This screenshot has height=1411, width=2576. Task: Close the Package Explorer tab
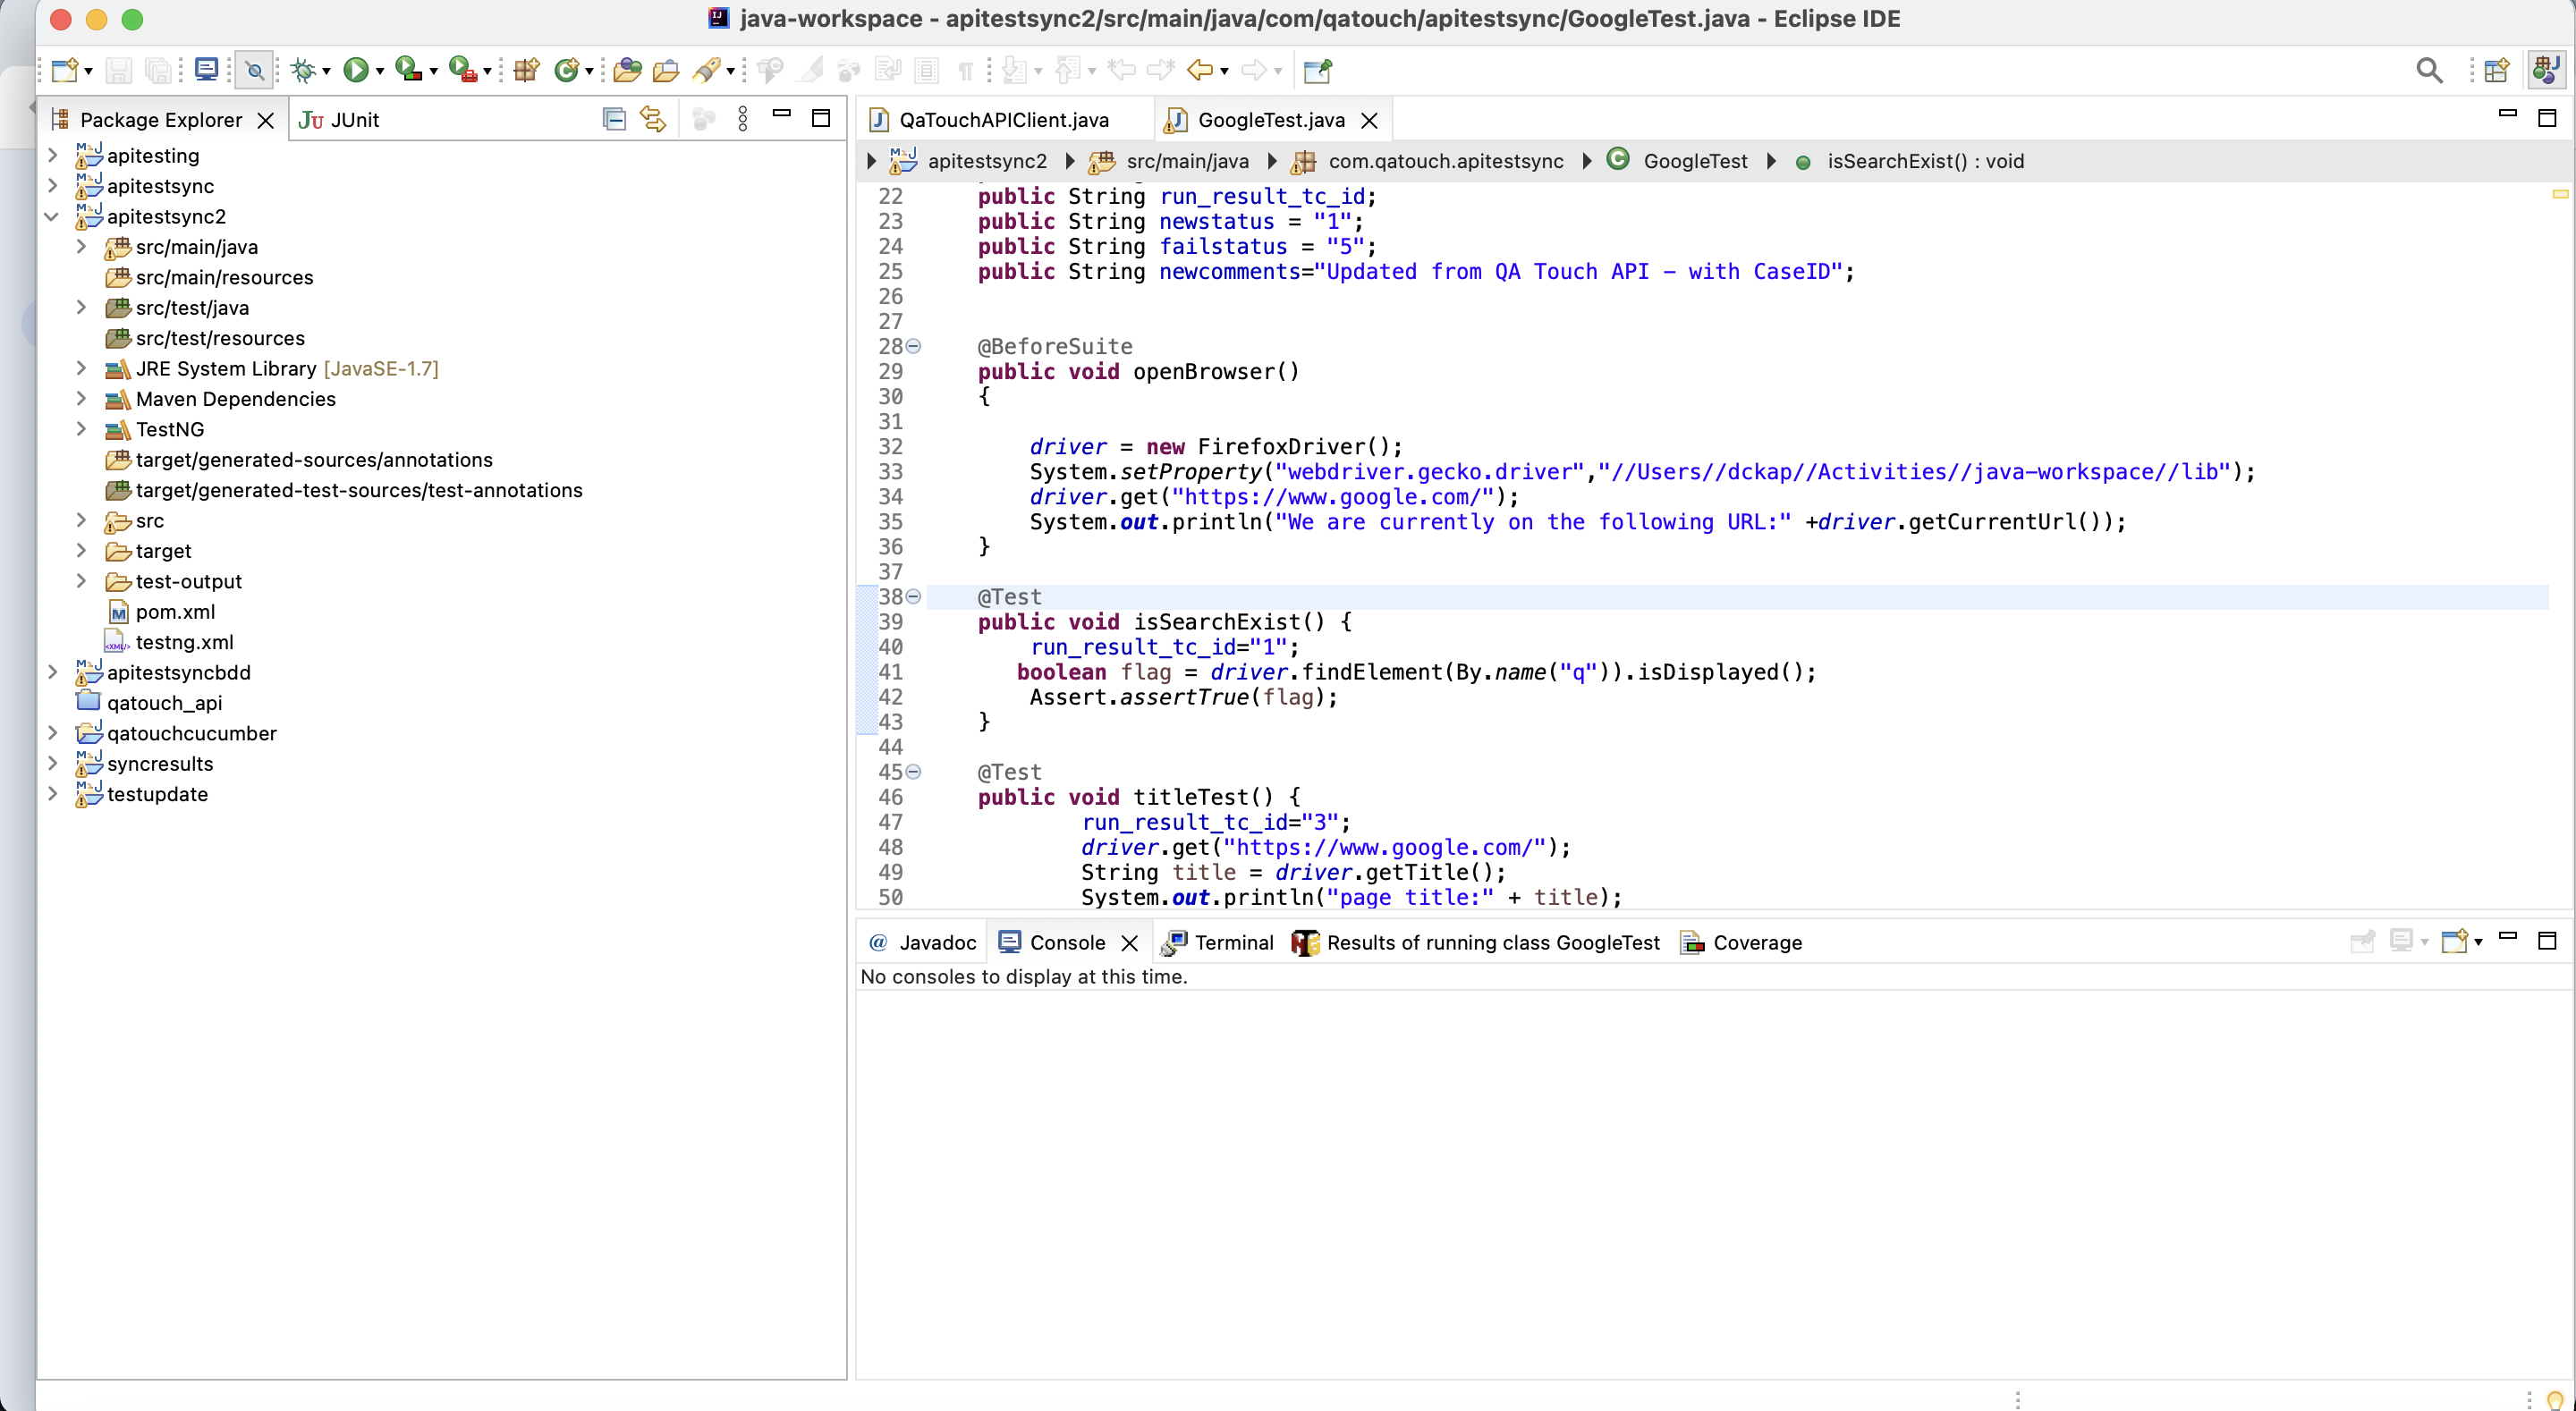pos(265,121)
